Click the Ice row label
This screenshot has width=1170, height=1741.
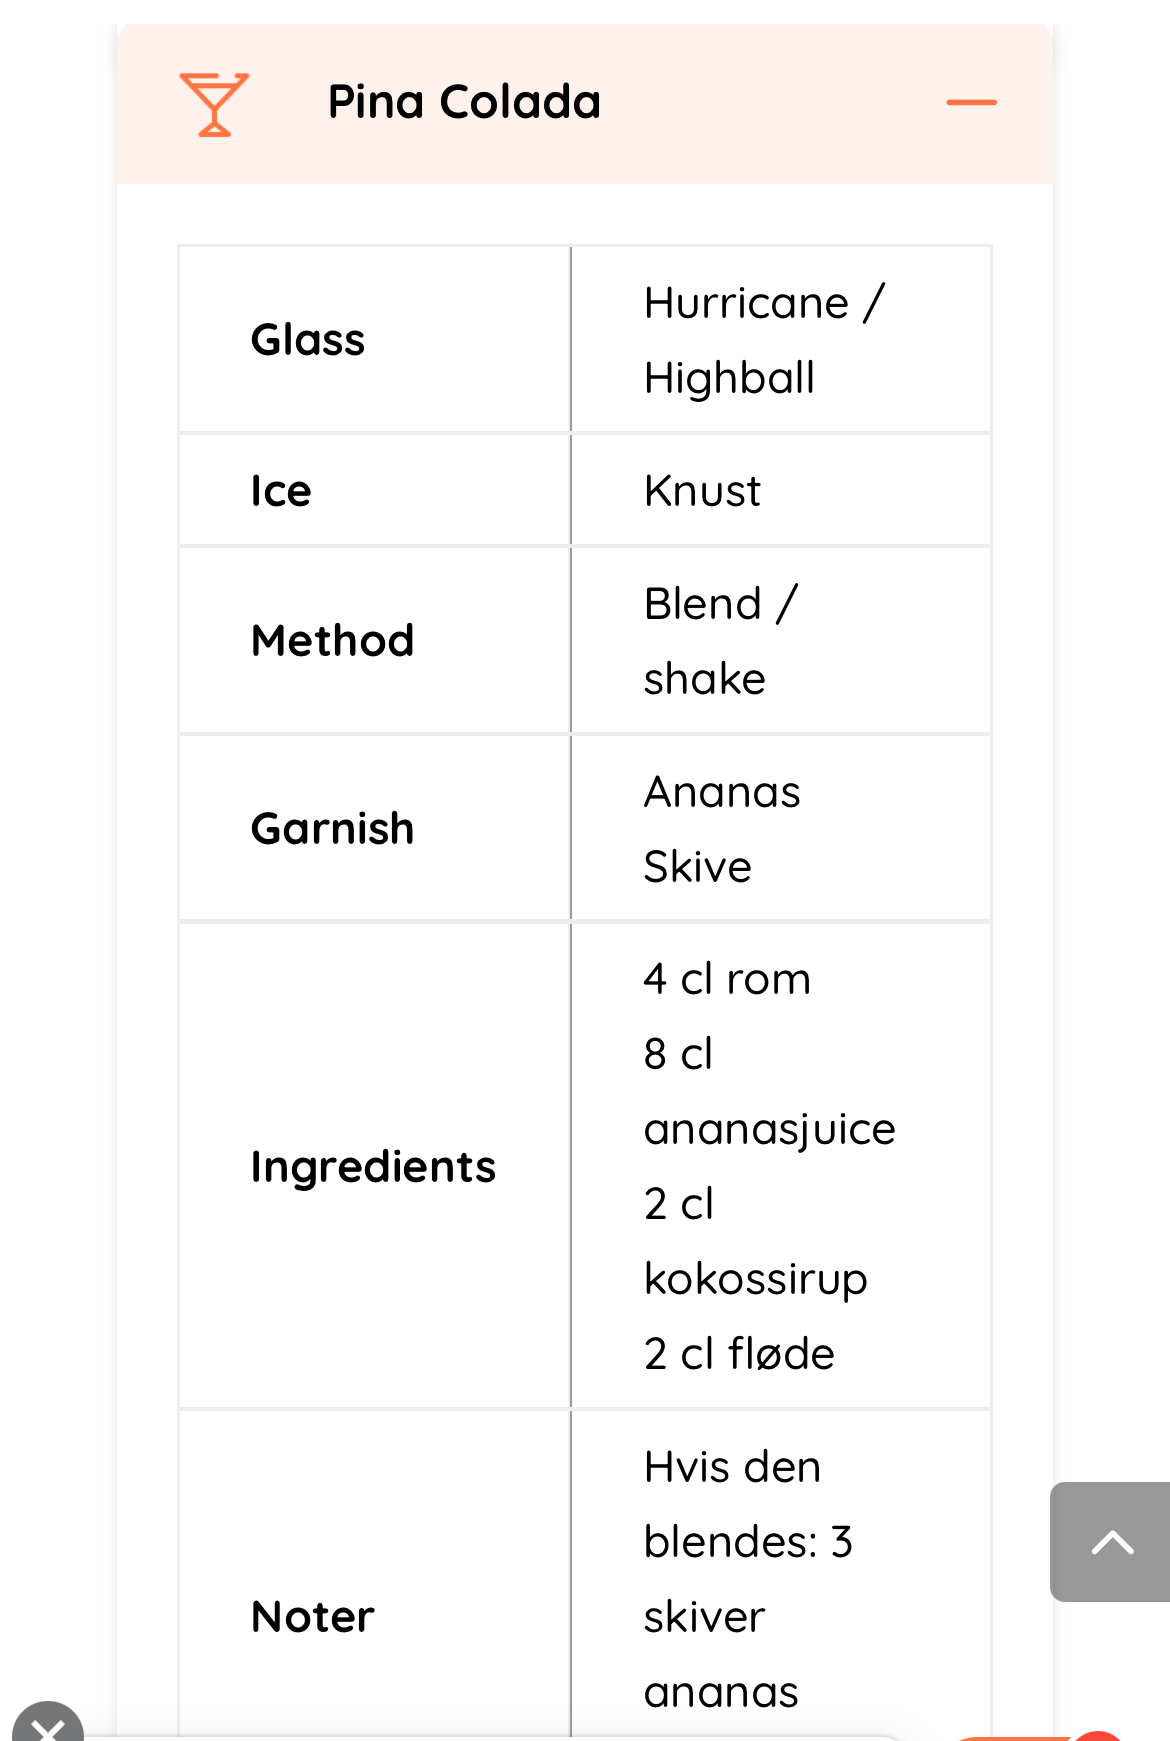[281, 491]
